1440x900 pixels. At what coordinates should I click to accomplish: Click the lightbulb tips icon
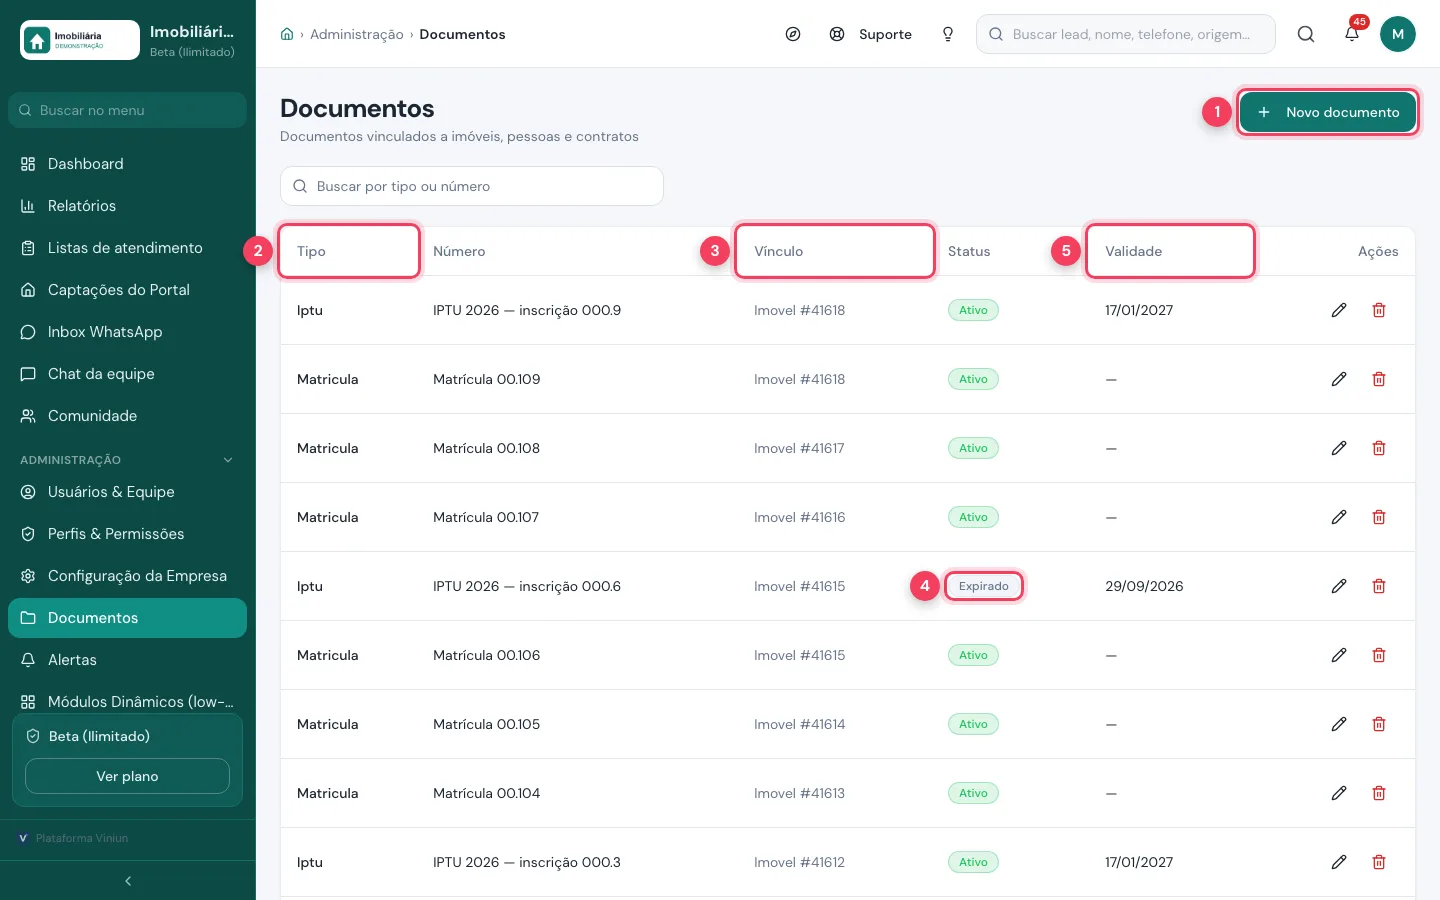[948, 34]
